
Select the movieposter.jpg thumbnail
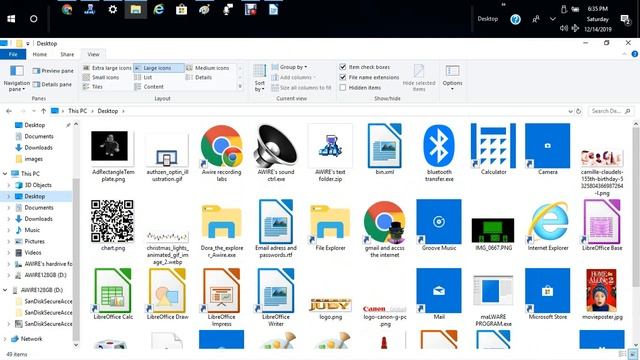pyautogui.click(x=602, y=291)
